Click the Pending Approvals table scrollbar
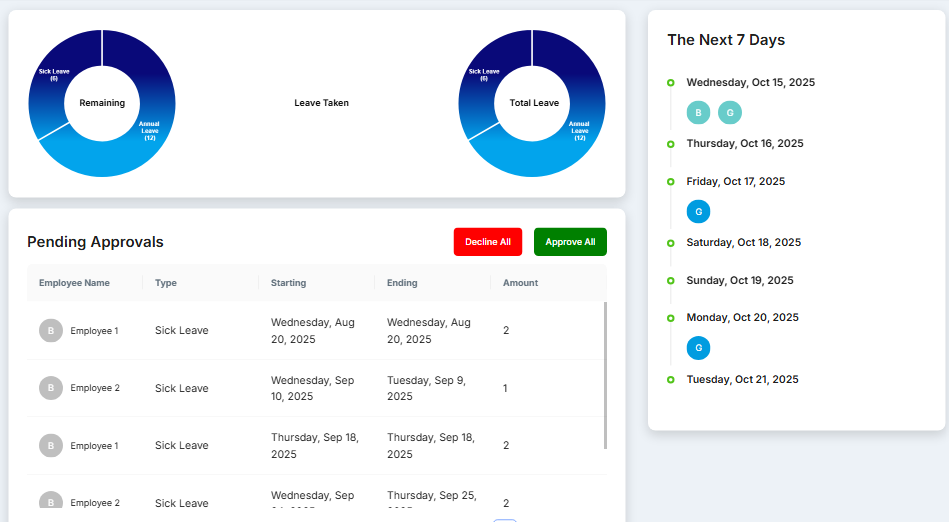The height and width of the screenshot is (522, 949). click(605, 375)
